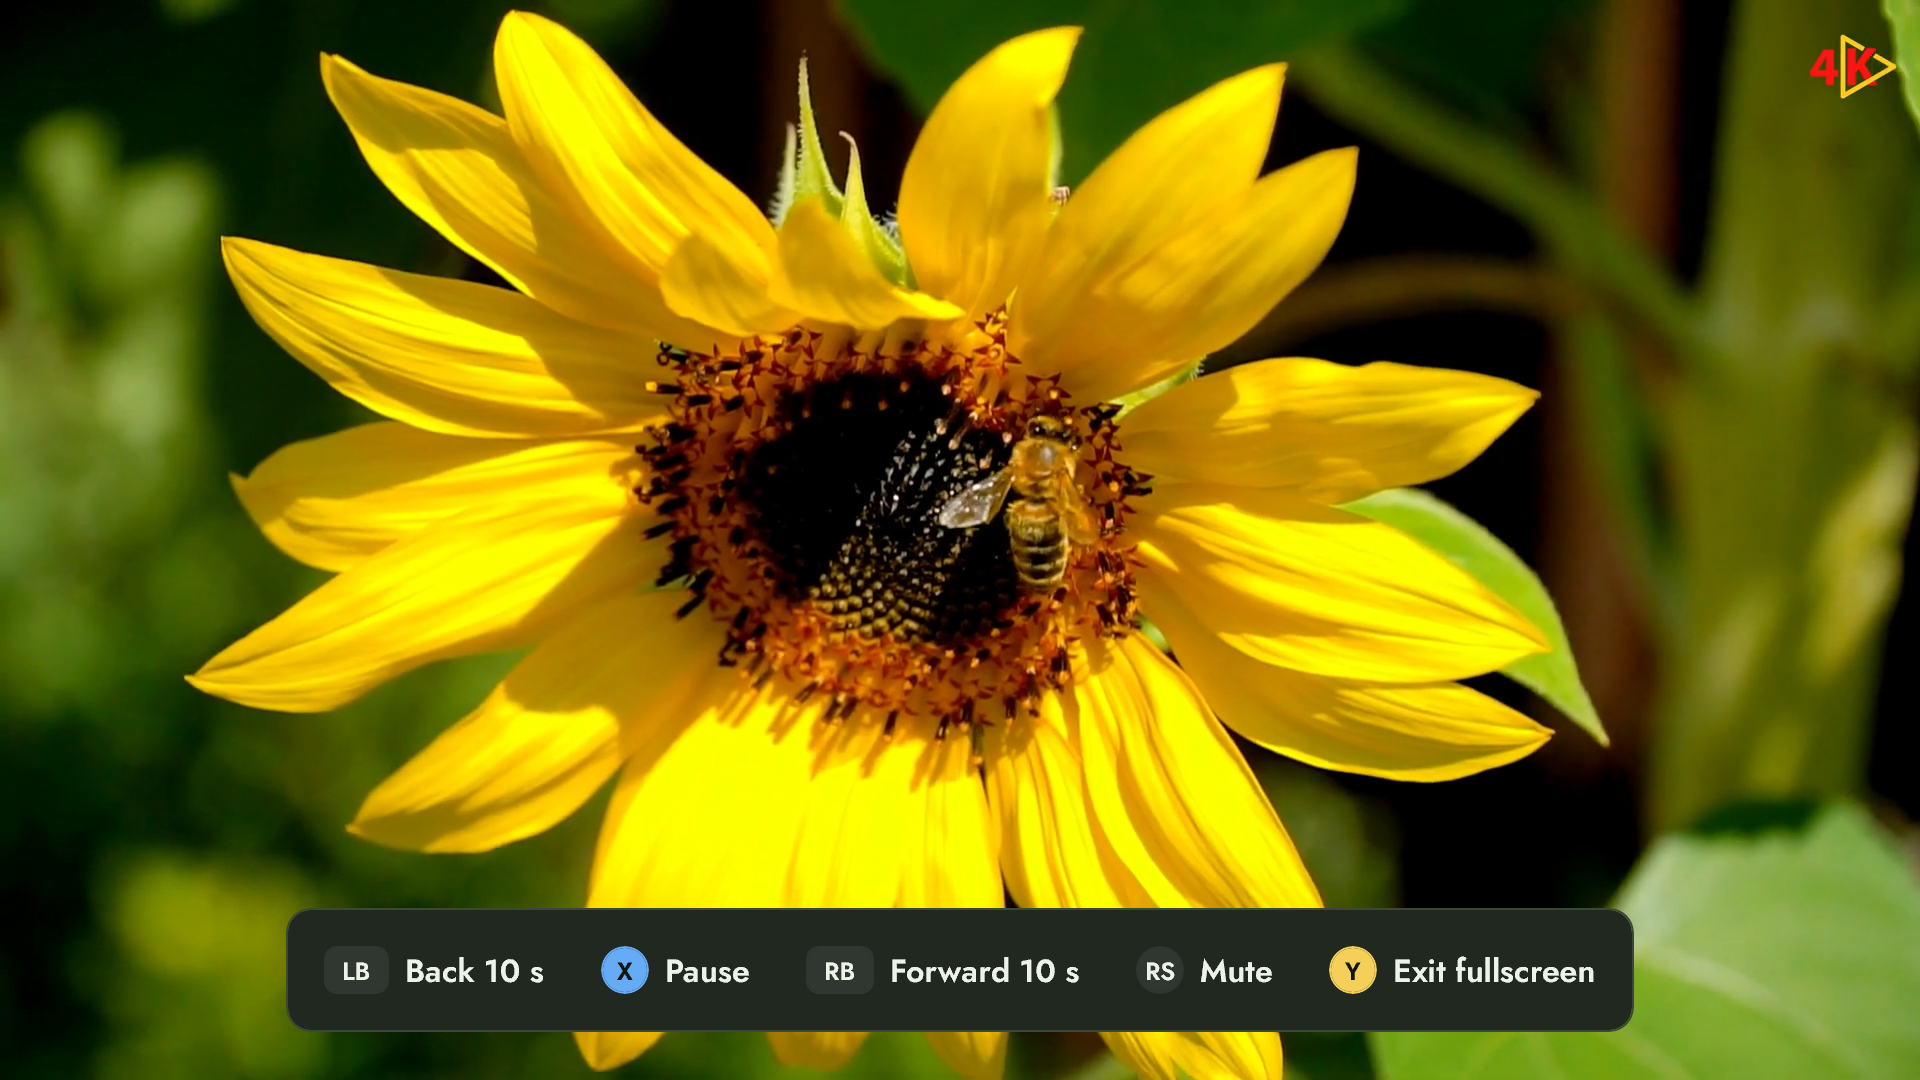Click the RB controller badge
Screen dimensions: 1920x1080
840,971
